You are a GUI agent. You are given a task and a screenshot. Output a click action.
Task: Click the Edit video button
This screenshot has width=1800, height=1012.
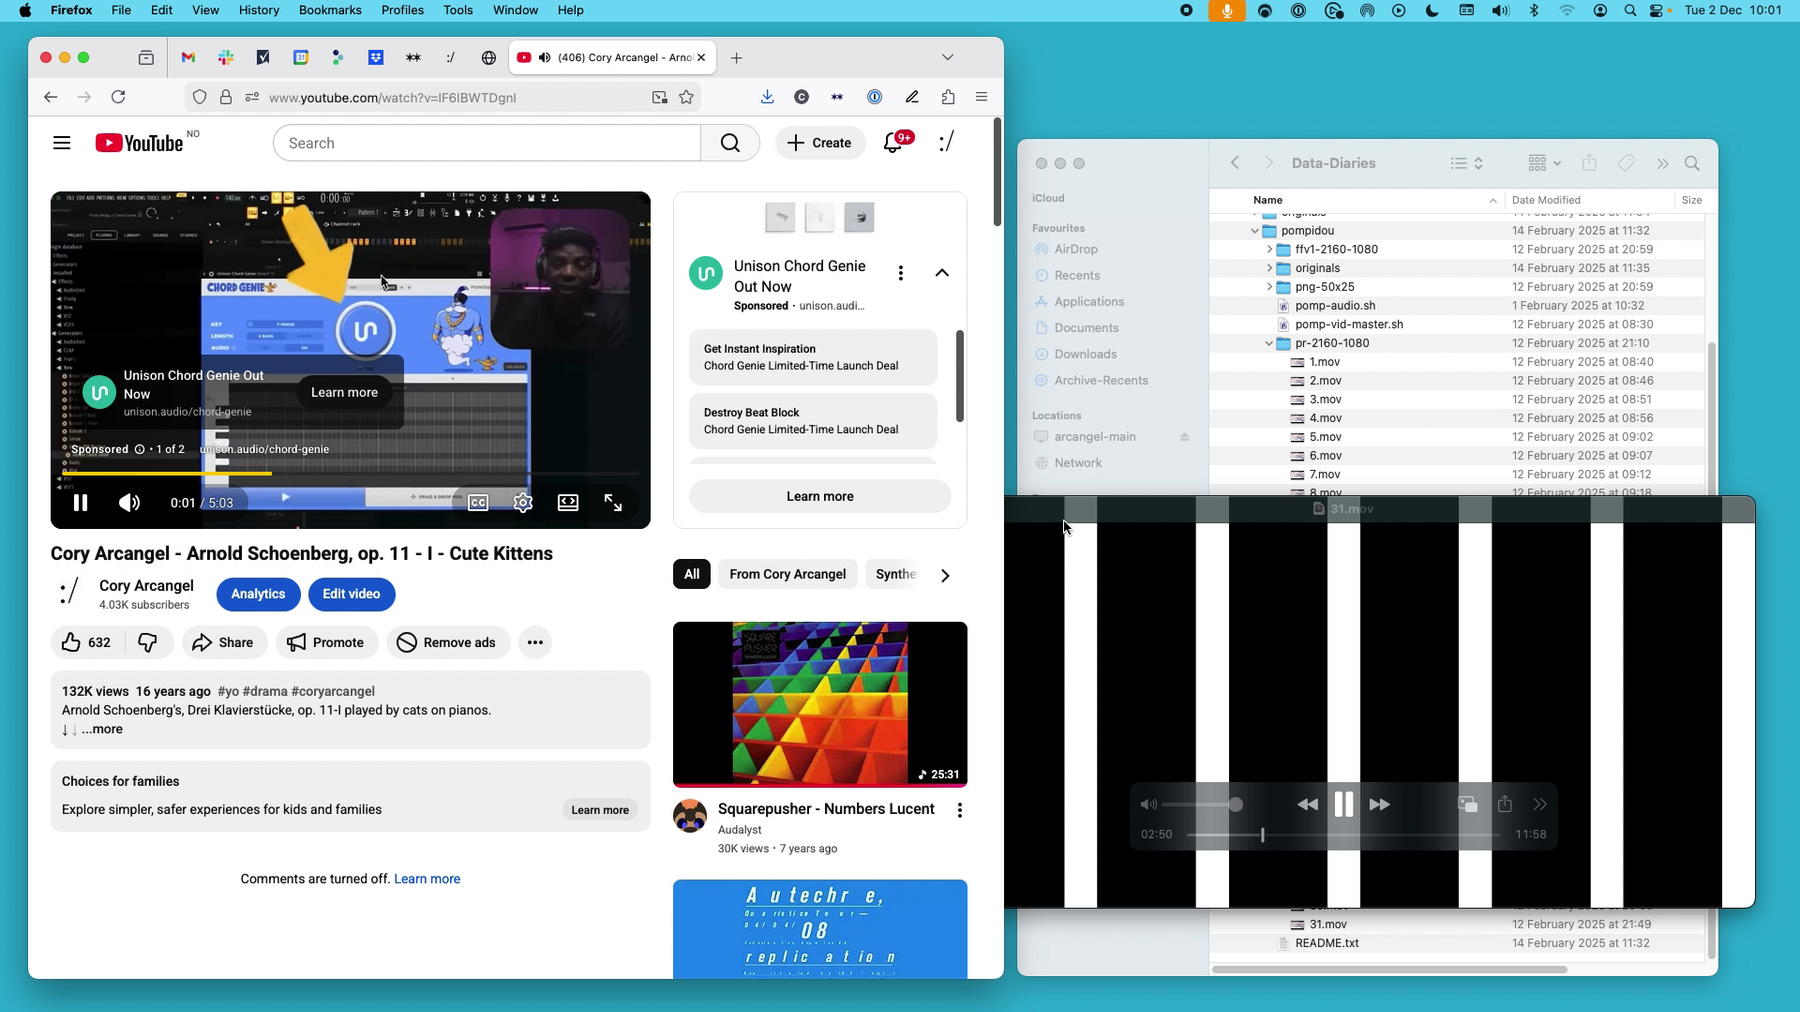pyautogui.click(x=351, y=594)
